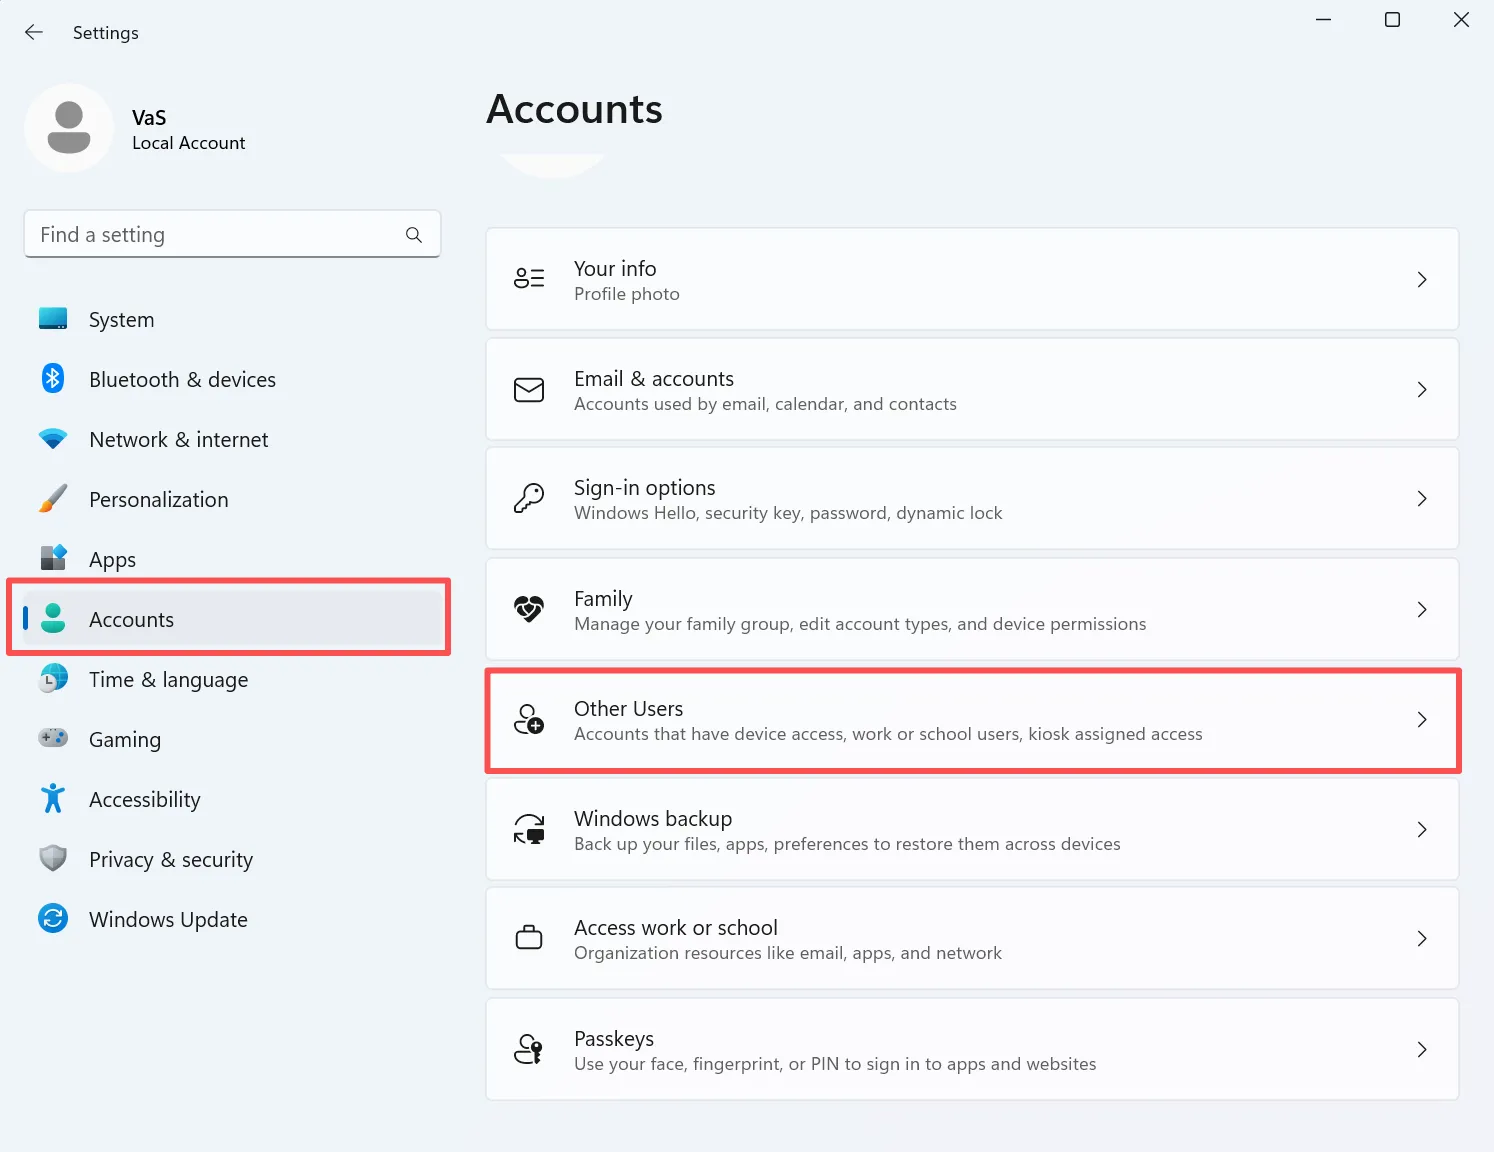1494x1152 pixels.
Task: Open Accessibility settings label
Action: click(x=144, y=800)
